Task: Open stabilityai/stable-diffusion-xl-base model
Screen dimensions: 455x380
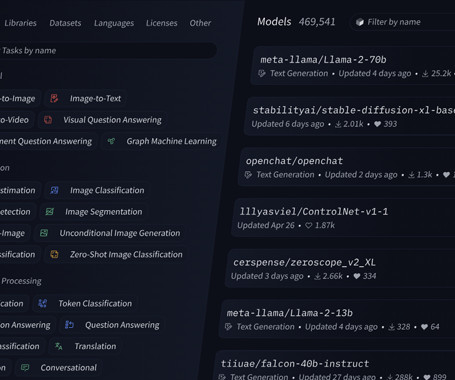Action: 354,110
